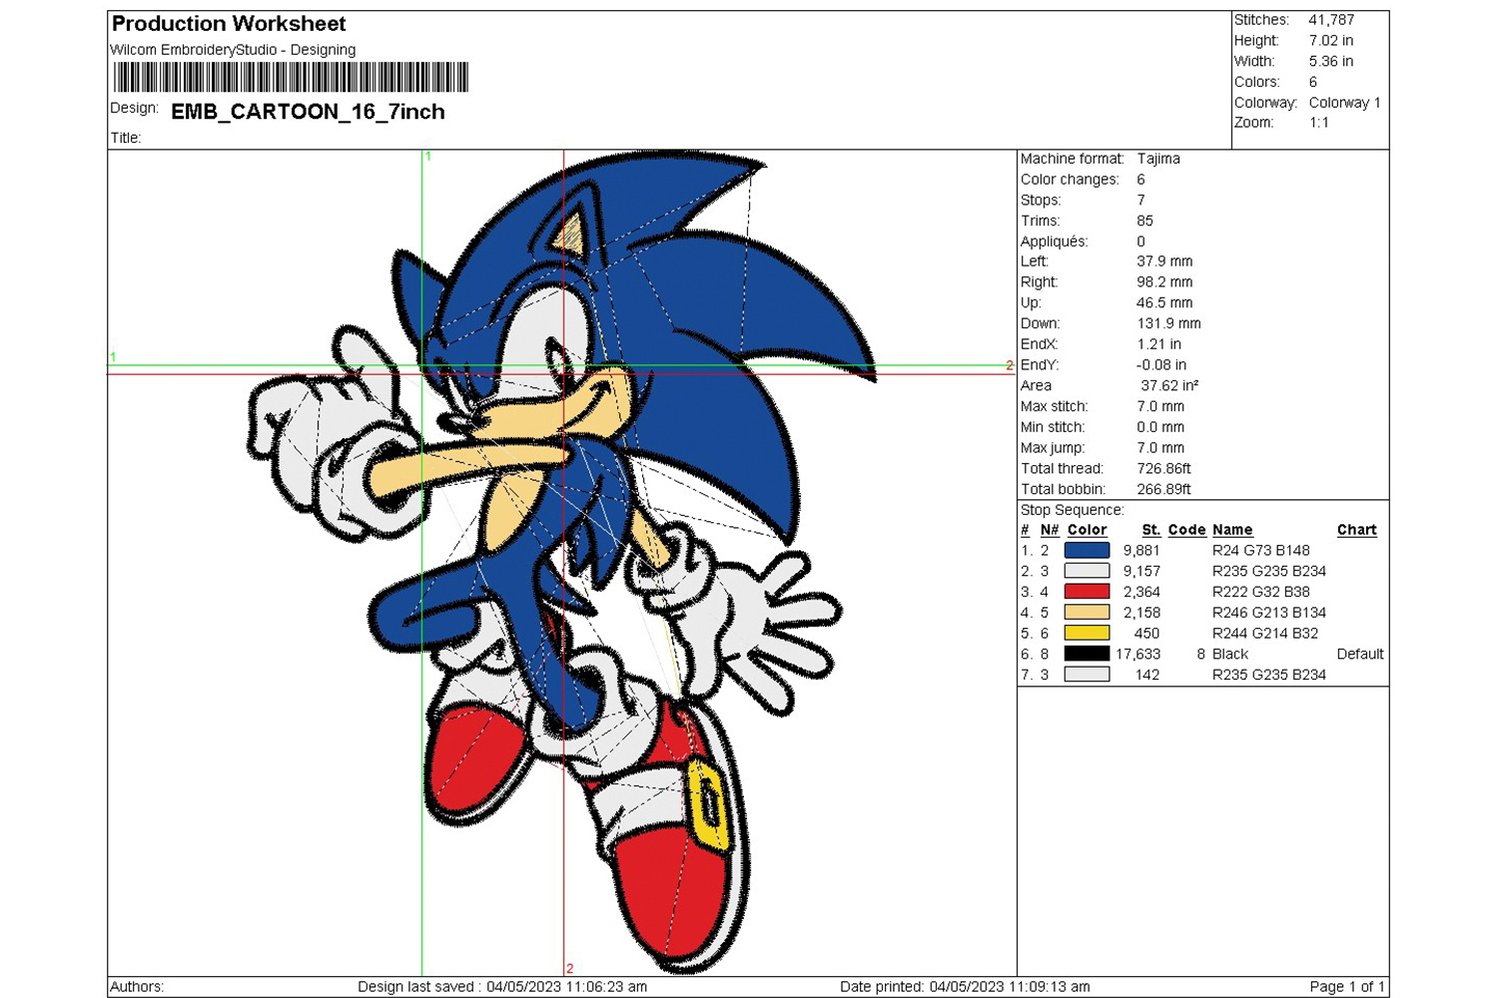Image resolution: width=1500 pixels, height=998 pixels.
Task: Click the "Color" column header
Action: (x=1087, y=530)
